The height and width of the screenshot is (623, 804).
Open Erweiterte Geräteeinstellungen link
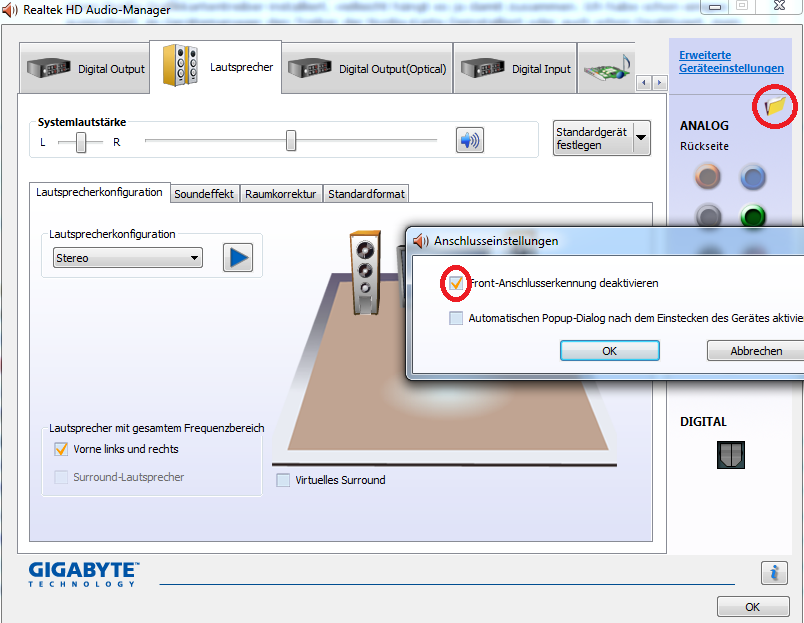coord(731,62)
